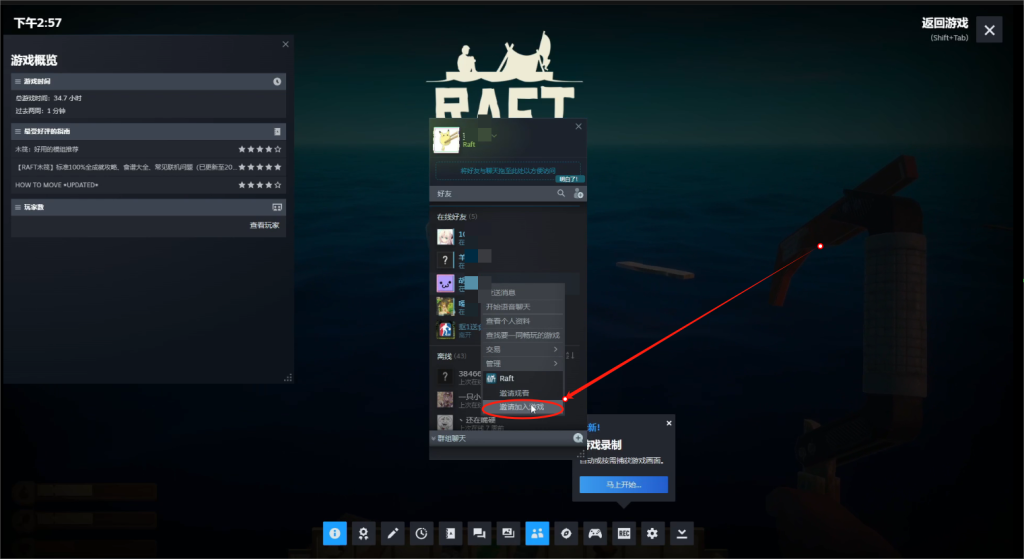The height and width of the screenshot is (559, 1024).
Task: Open the playtime clock icon in toolbar
Action: (x=421, y=534)
